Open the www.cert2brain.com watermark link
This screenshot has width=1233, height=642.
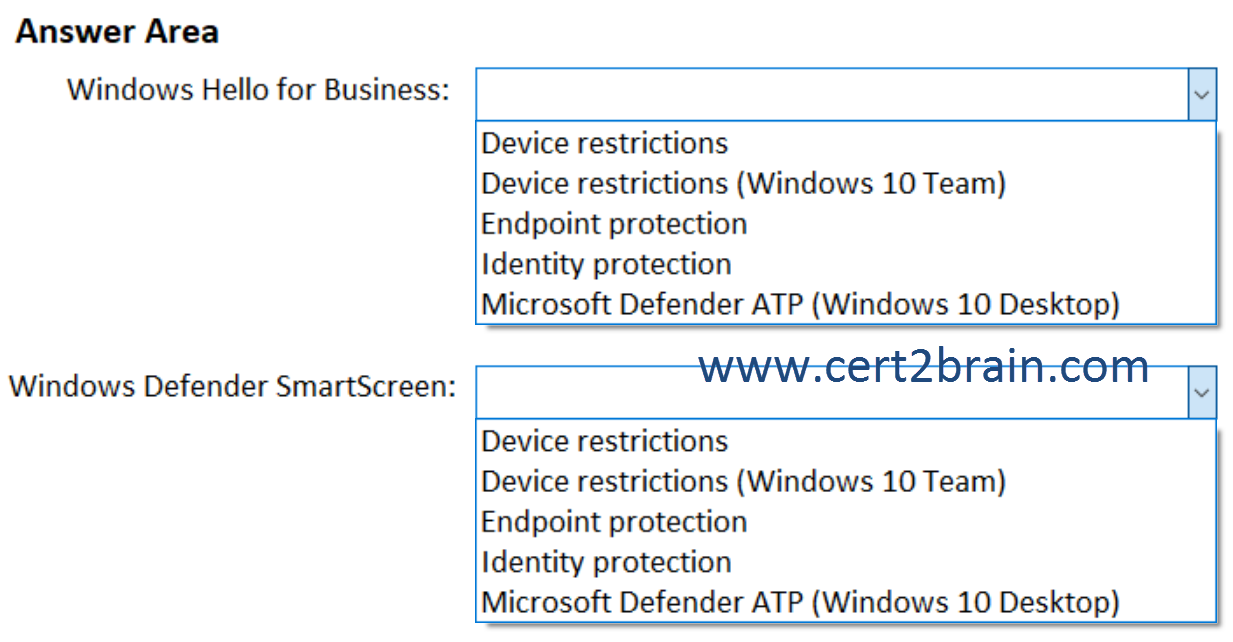pyautogui.click(x=923, y=367)
